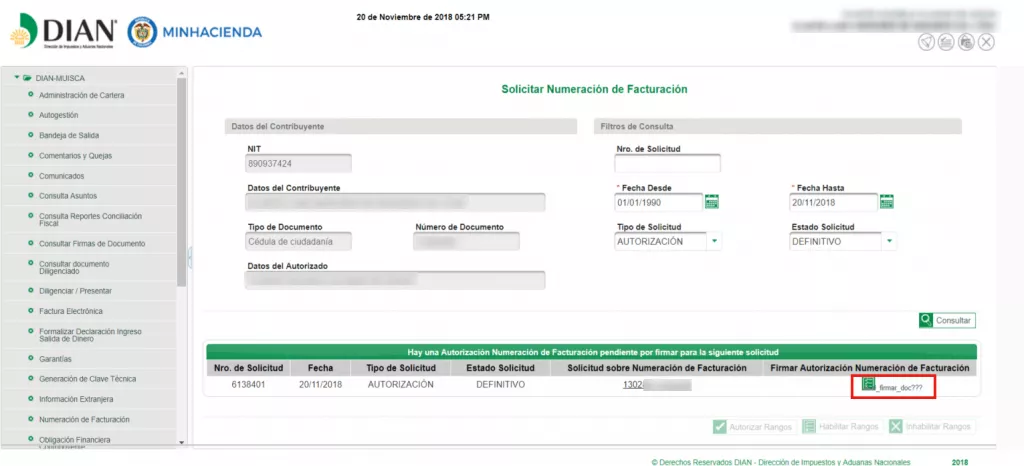Open the Fecha Hasta calendar picker
The image size is (1024, 466).
tap(886, 202)
